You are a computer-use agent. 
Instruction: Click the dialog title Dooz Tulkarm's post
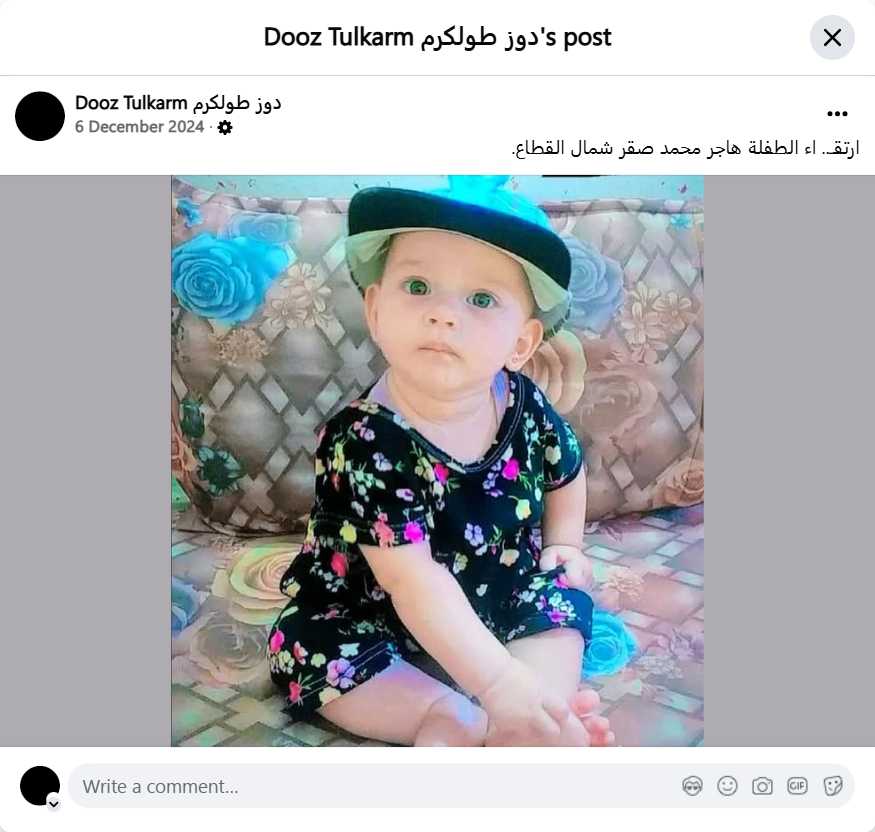[437, 38]
